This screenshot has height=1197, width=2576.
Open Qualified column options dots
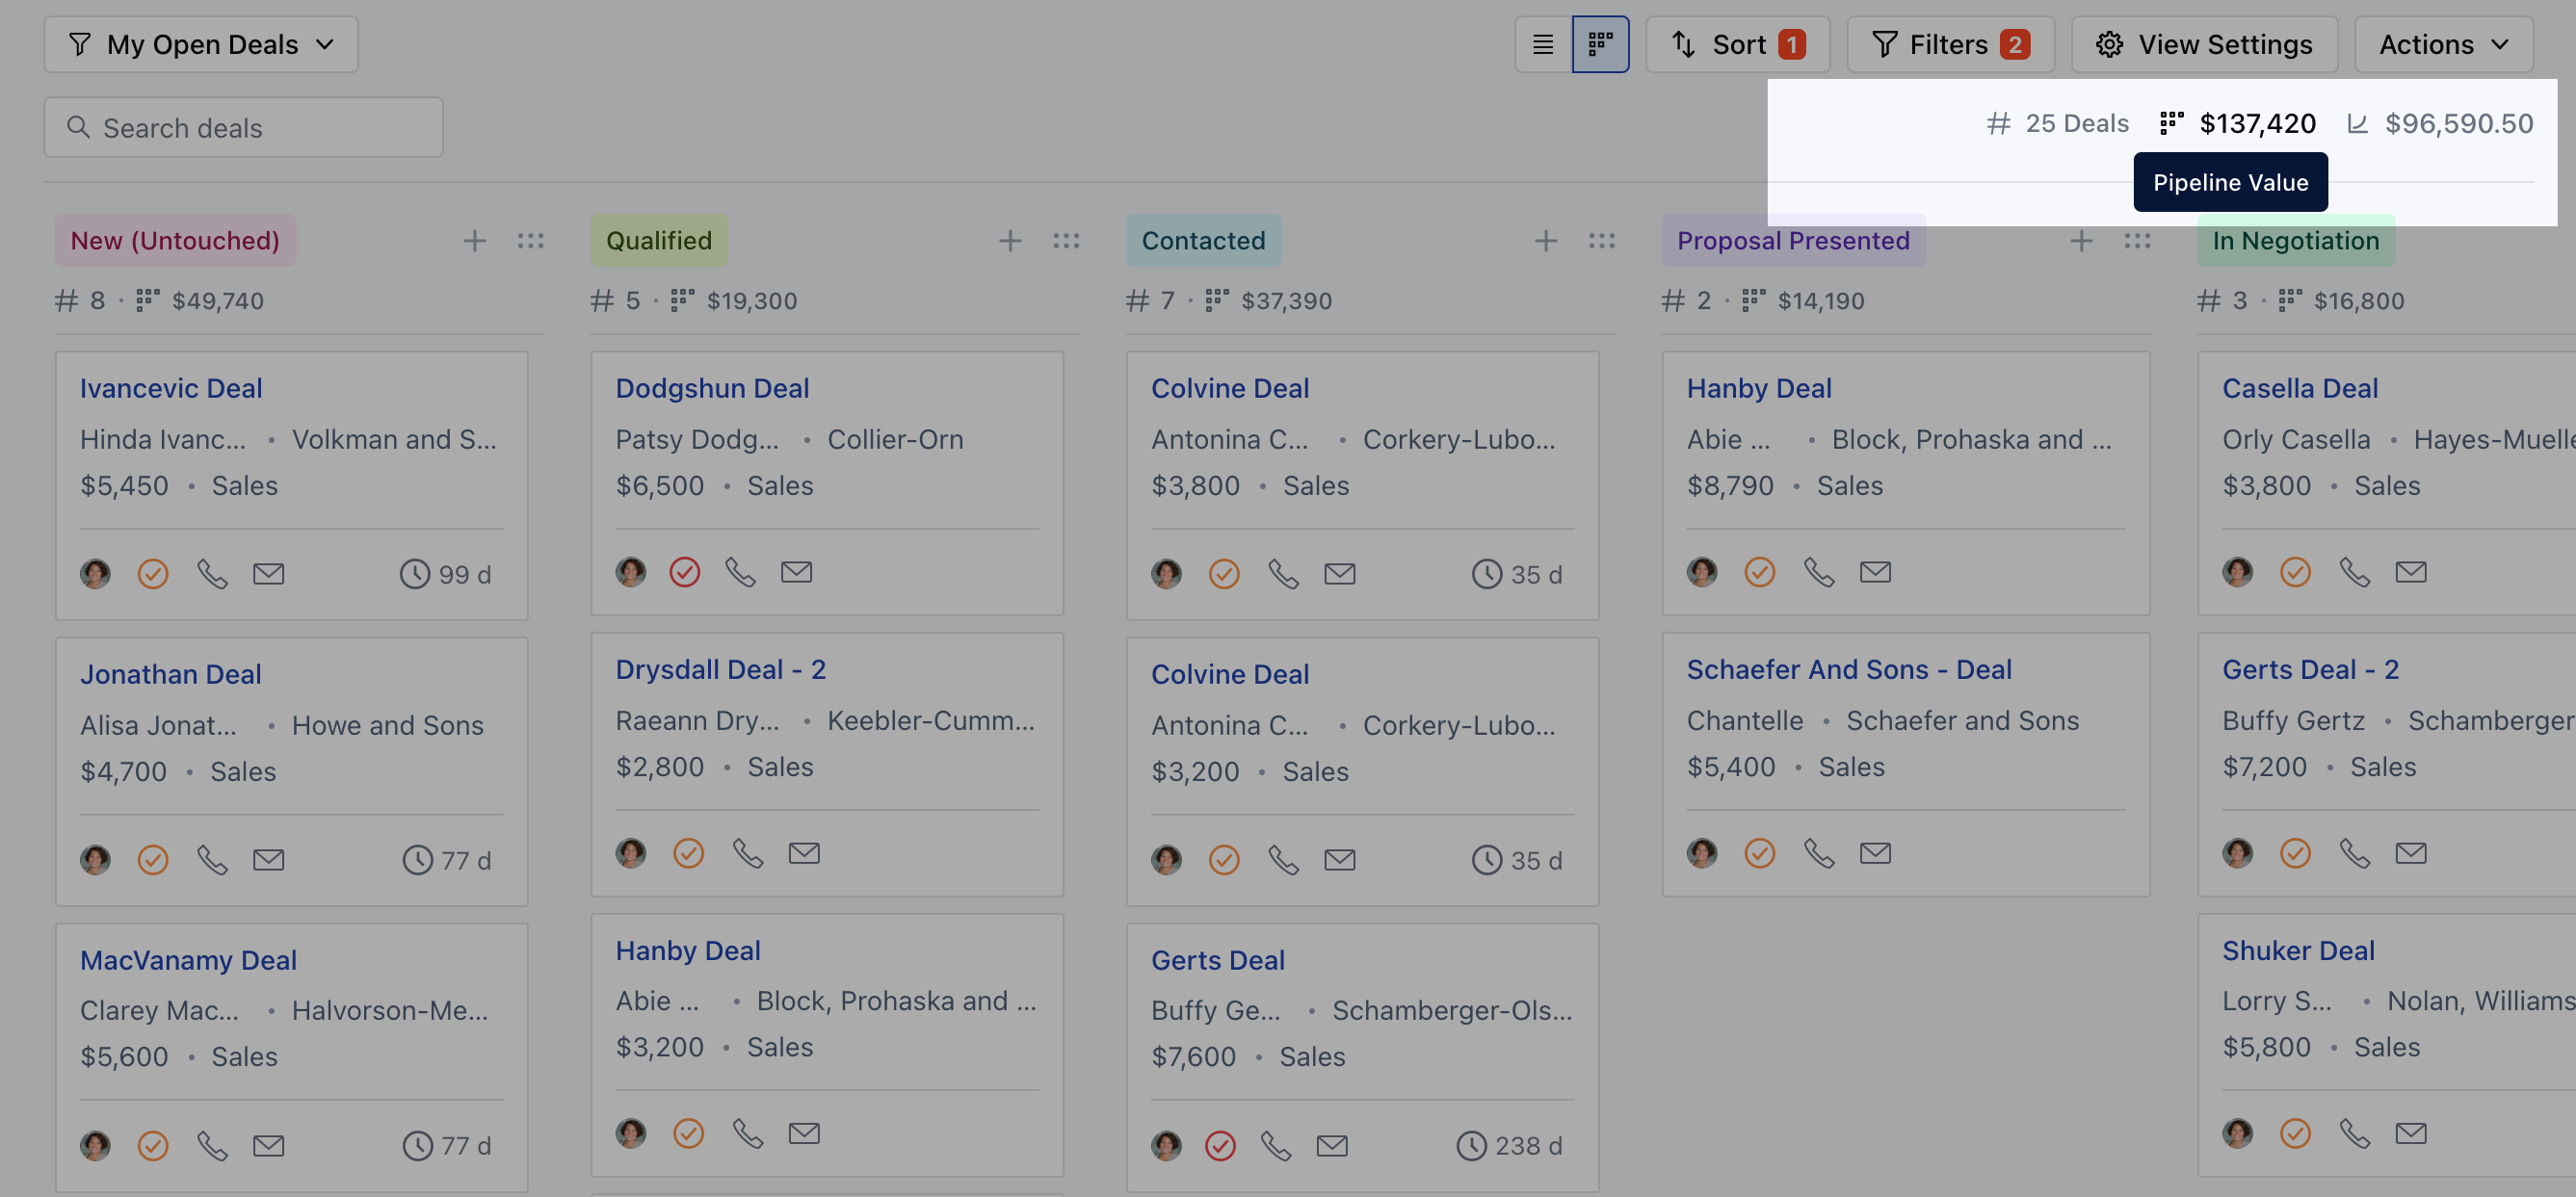(x=1066, y=241)
